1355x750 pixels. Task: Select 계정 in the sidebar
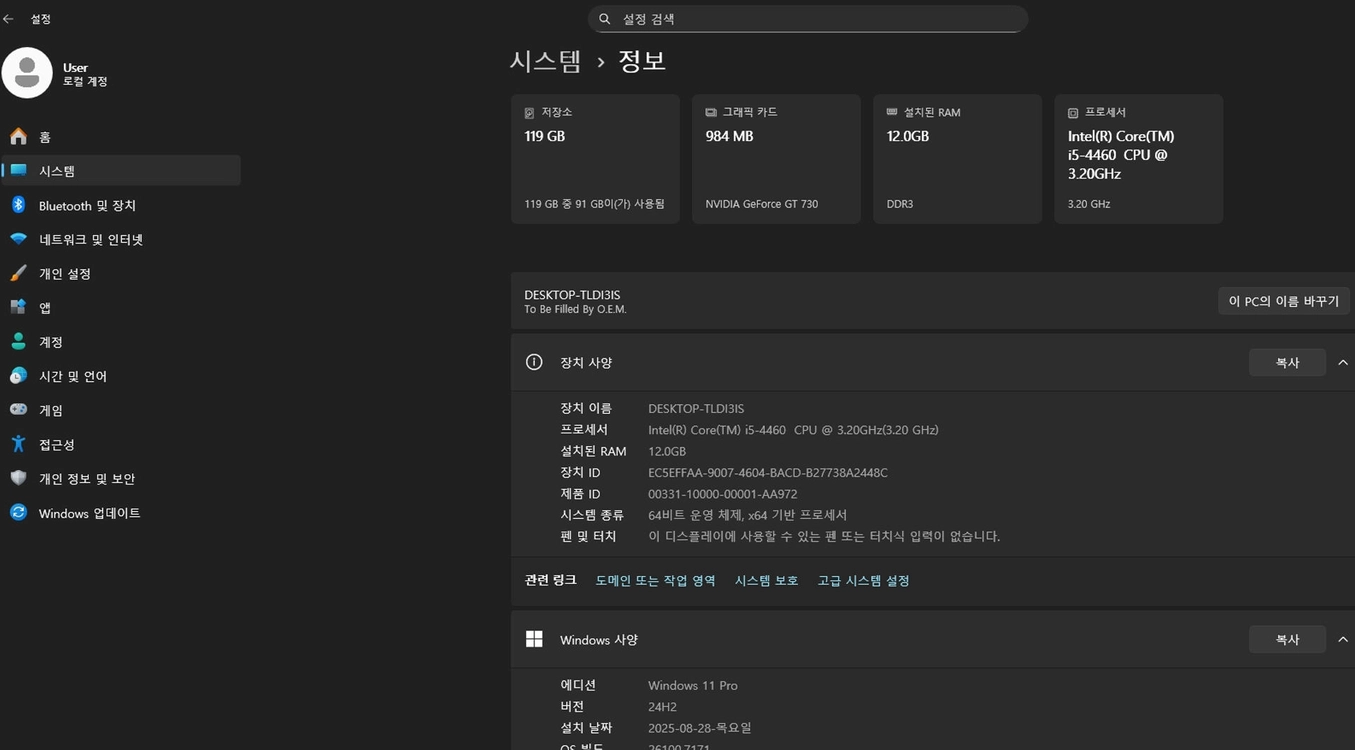[121, 341]
